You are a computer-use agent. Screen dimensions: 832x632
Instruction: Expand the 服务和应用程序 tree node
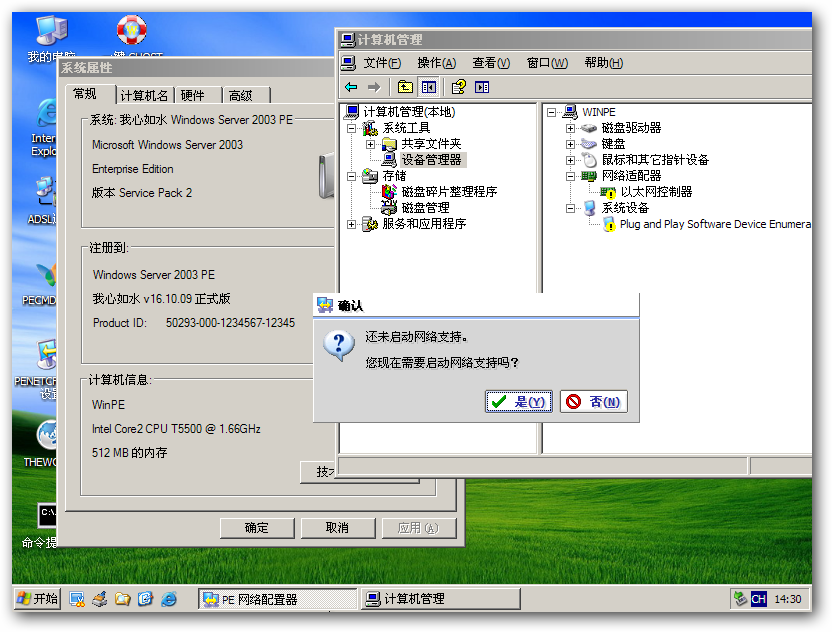click(352, 224)
